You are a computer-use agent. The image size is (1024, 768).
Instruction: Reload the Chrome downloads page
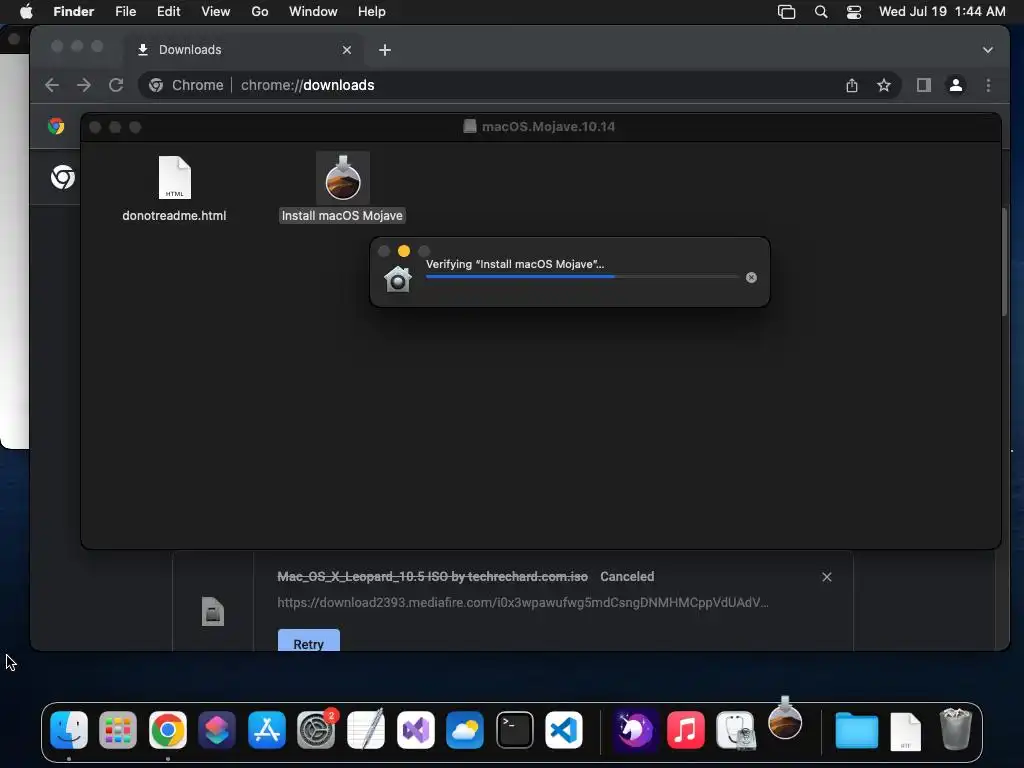tap(116, 85)
